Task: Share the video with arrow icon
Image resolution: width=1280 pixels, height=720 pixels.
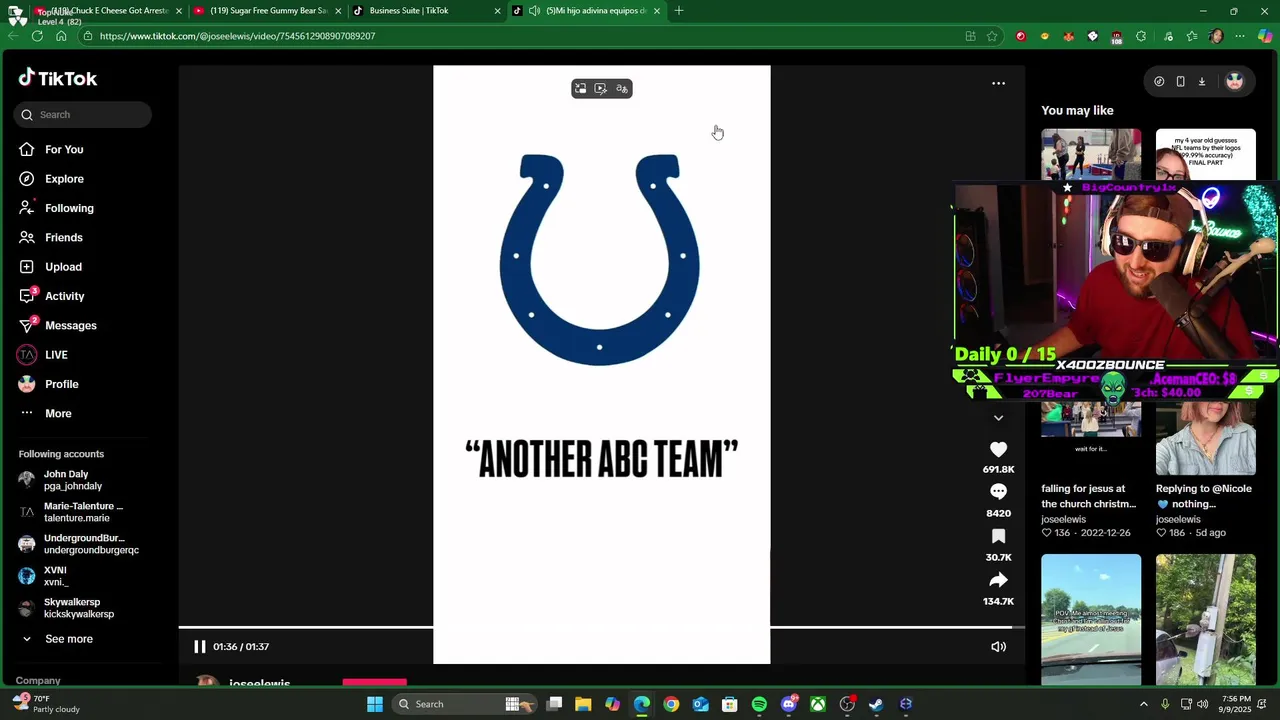Action: (998, 580)
